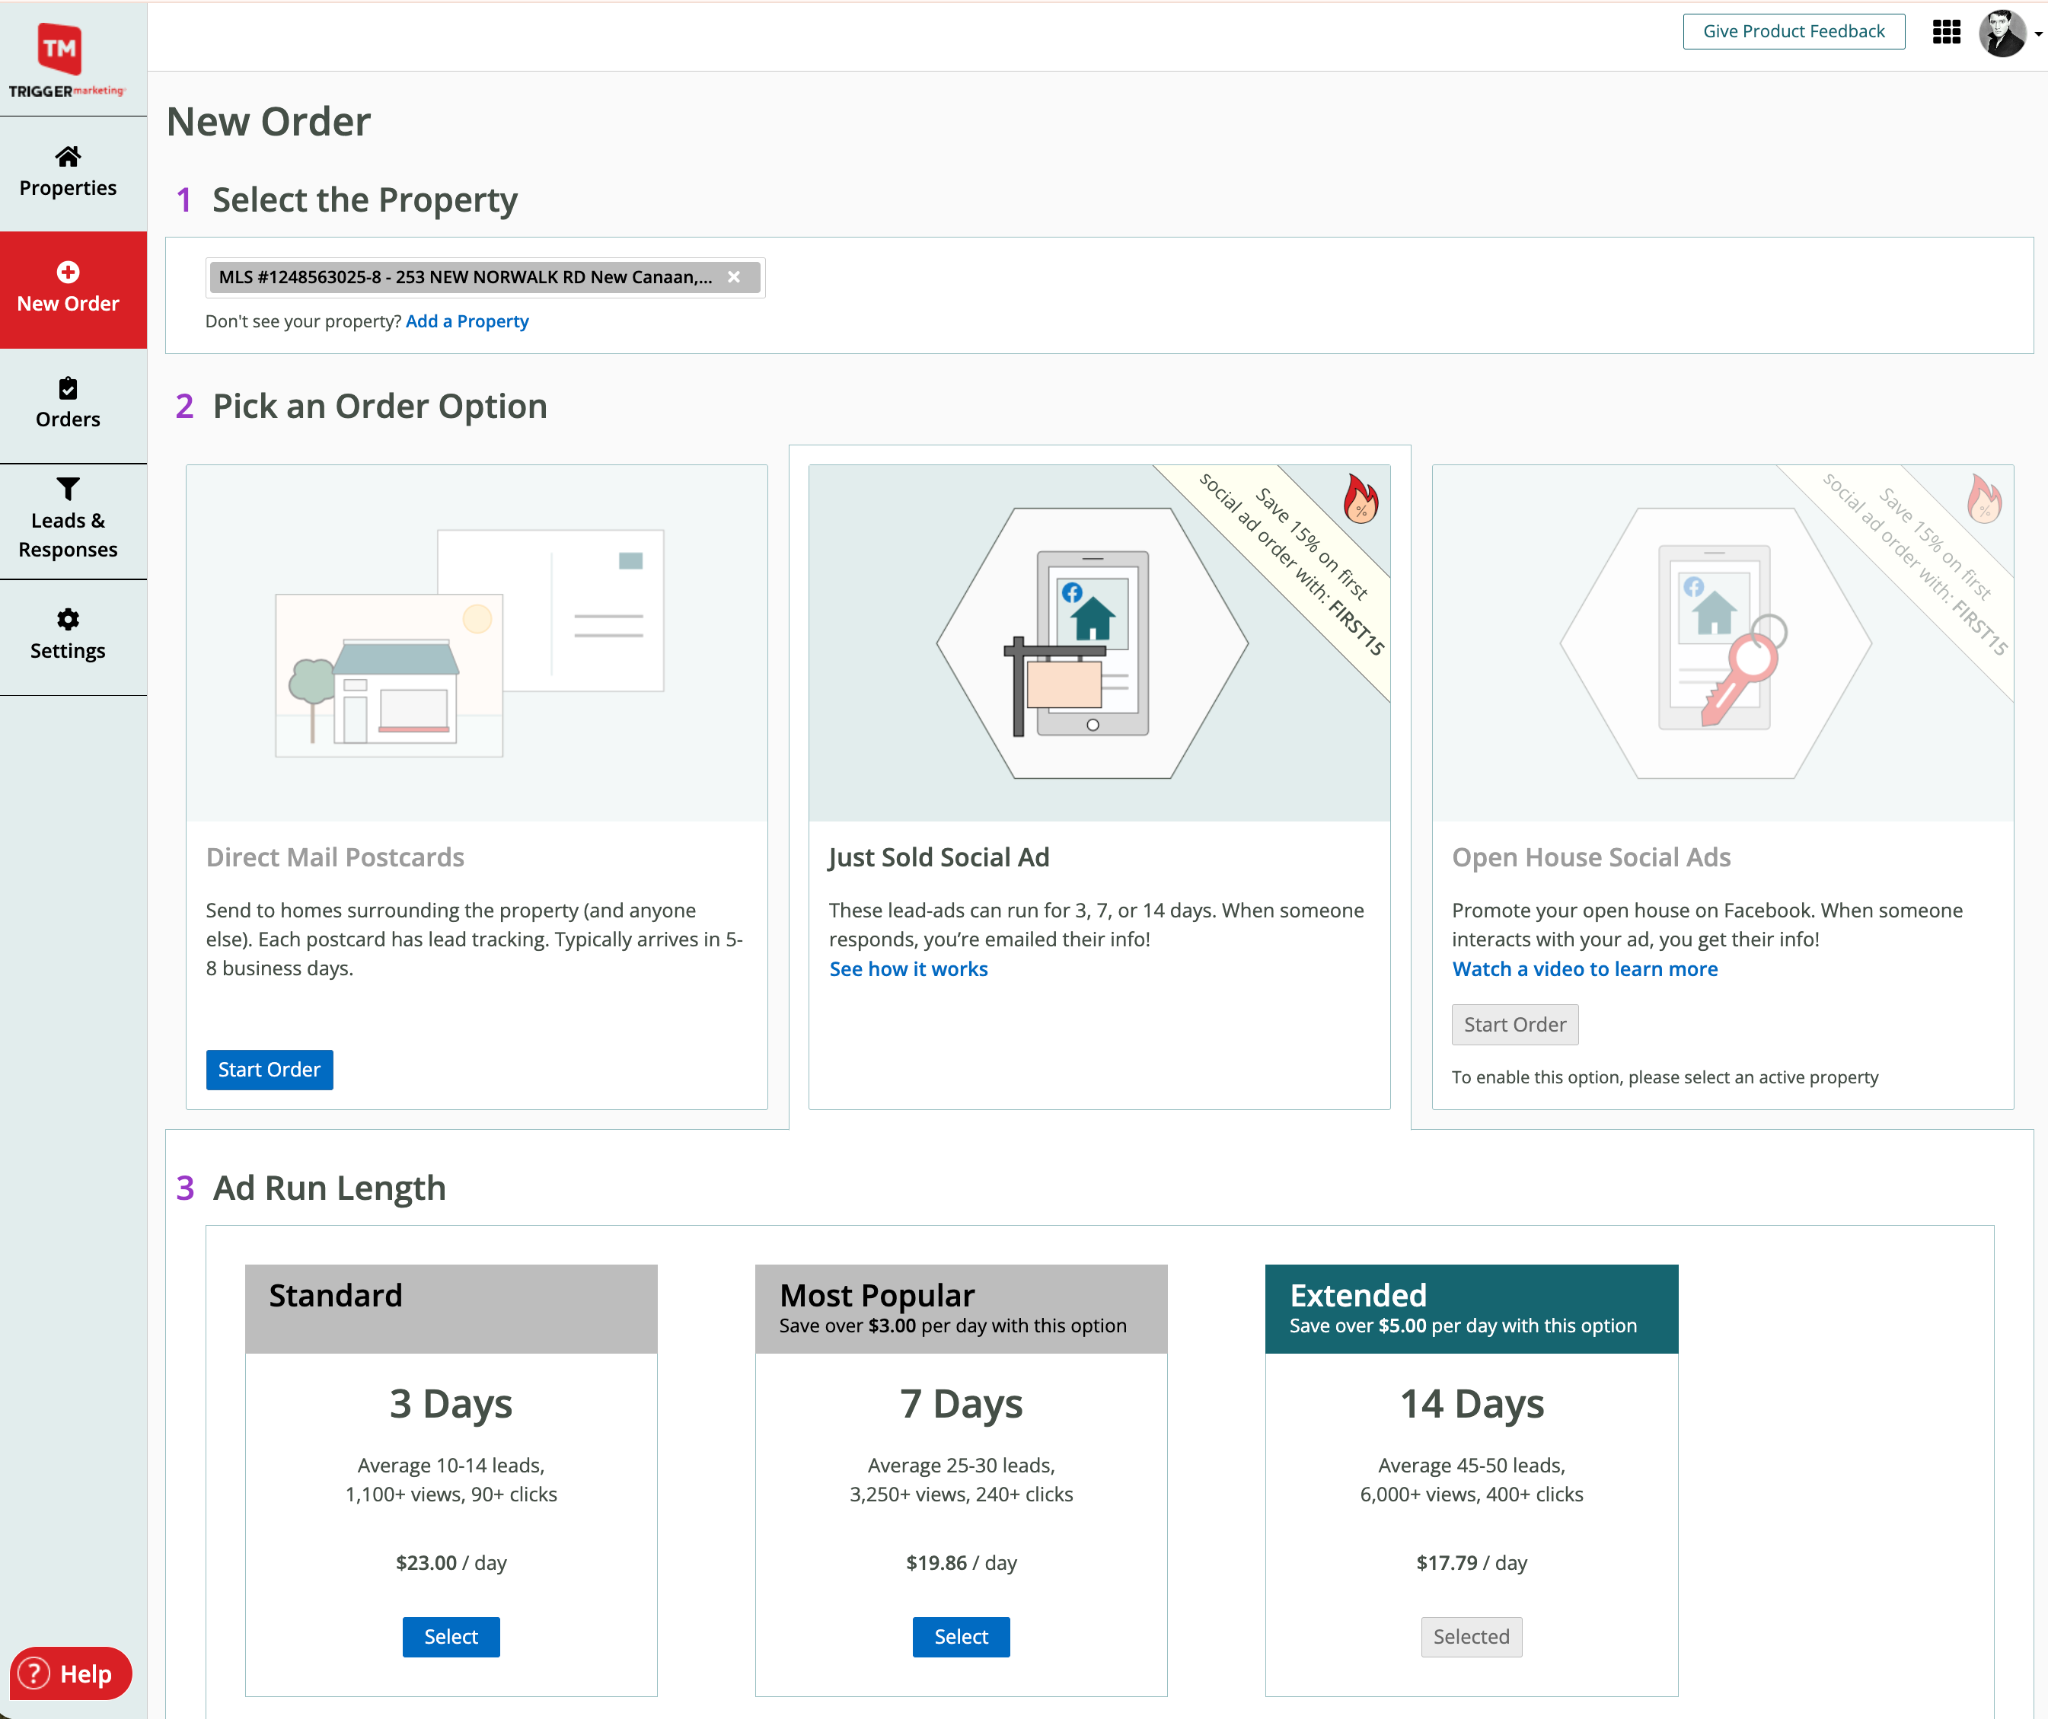Viewport: 2048px width, 1719px height.
Task: Click the $17.79 / day price
Action: (1471, 1562)
